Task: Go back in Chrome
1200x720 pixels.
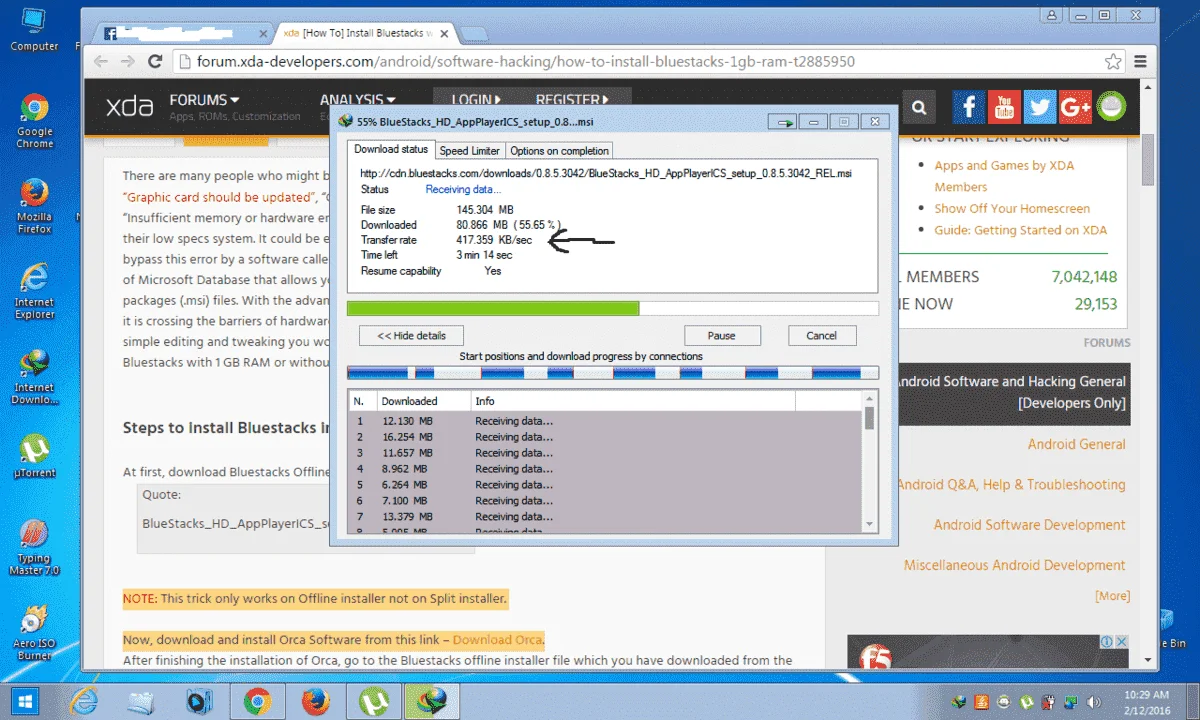Action: 101,61
